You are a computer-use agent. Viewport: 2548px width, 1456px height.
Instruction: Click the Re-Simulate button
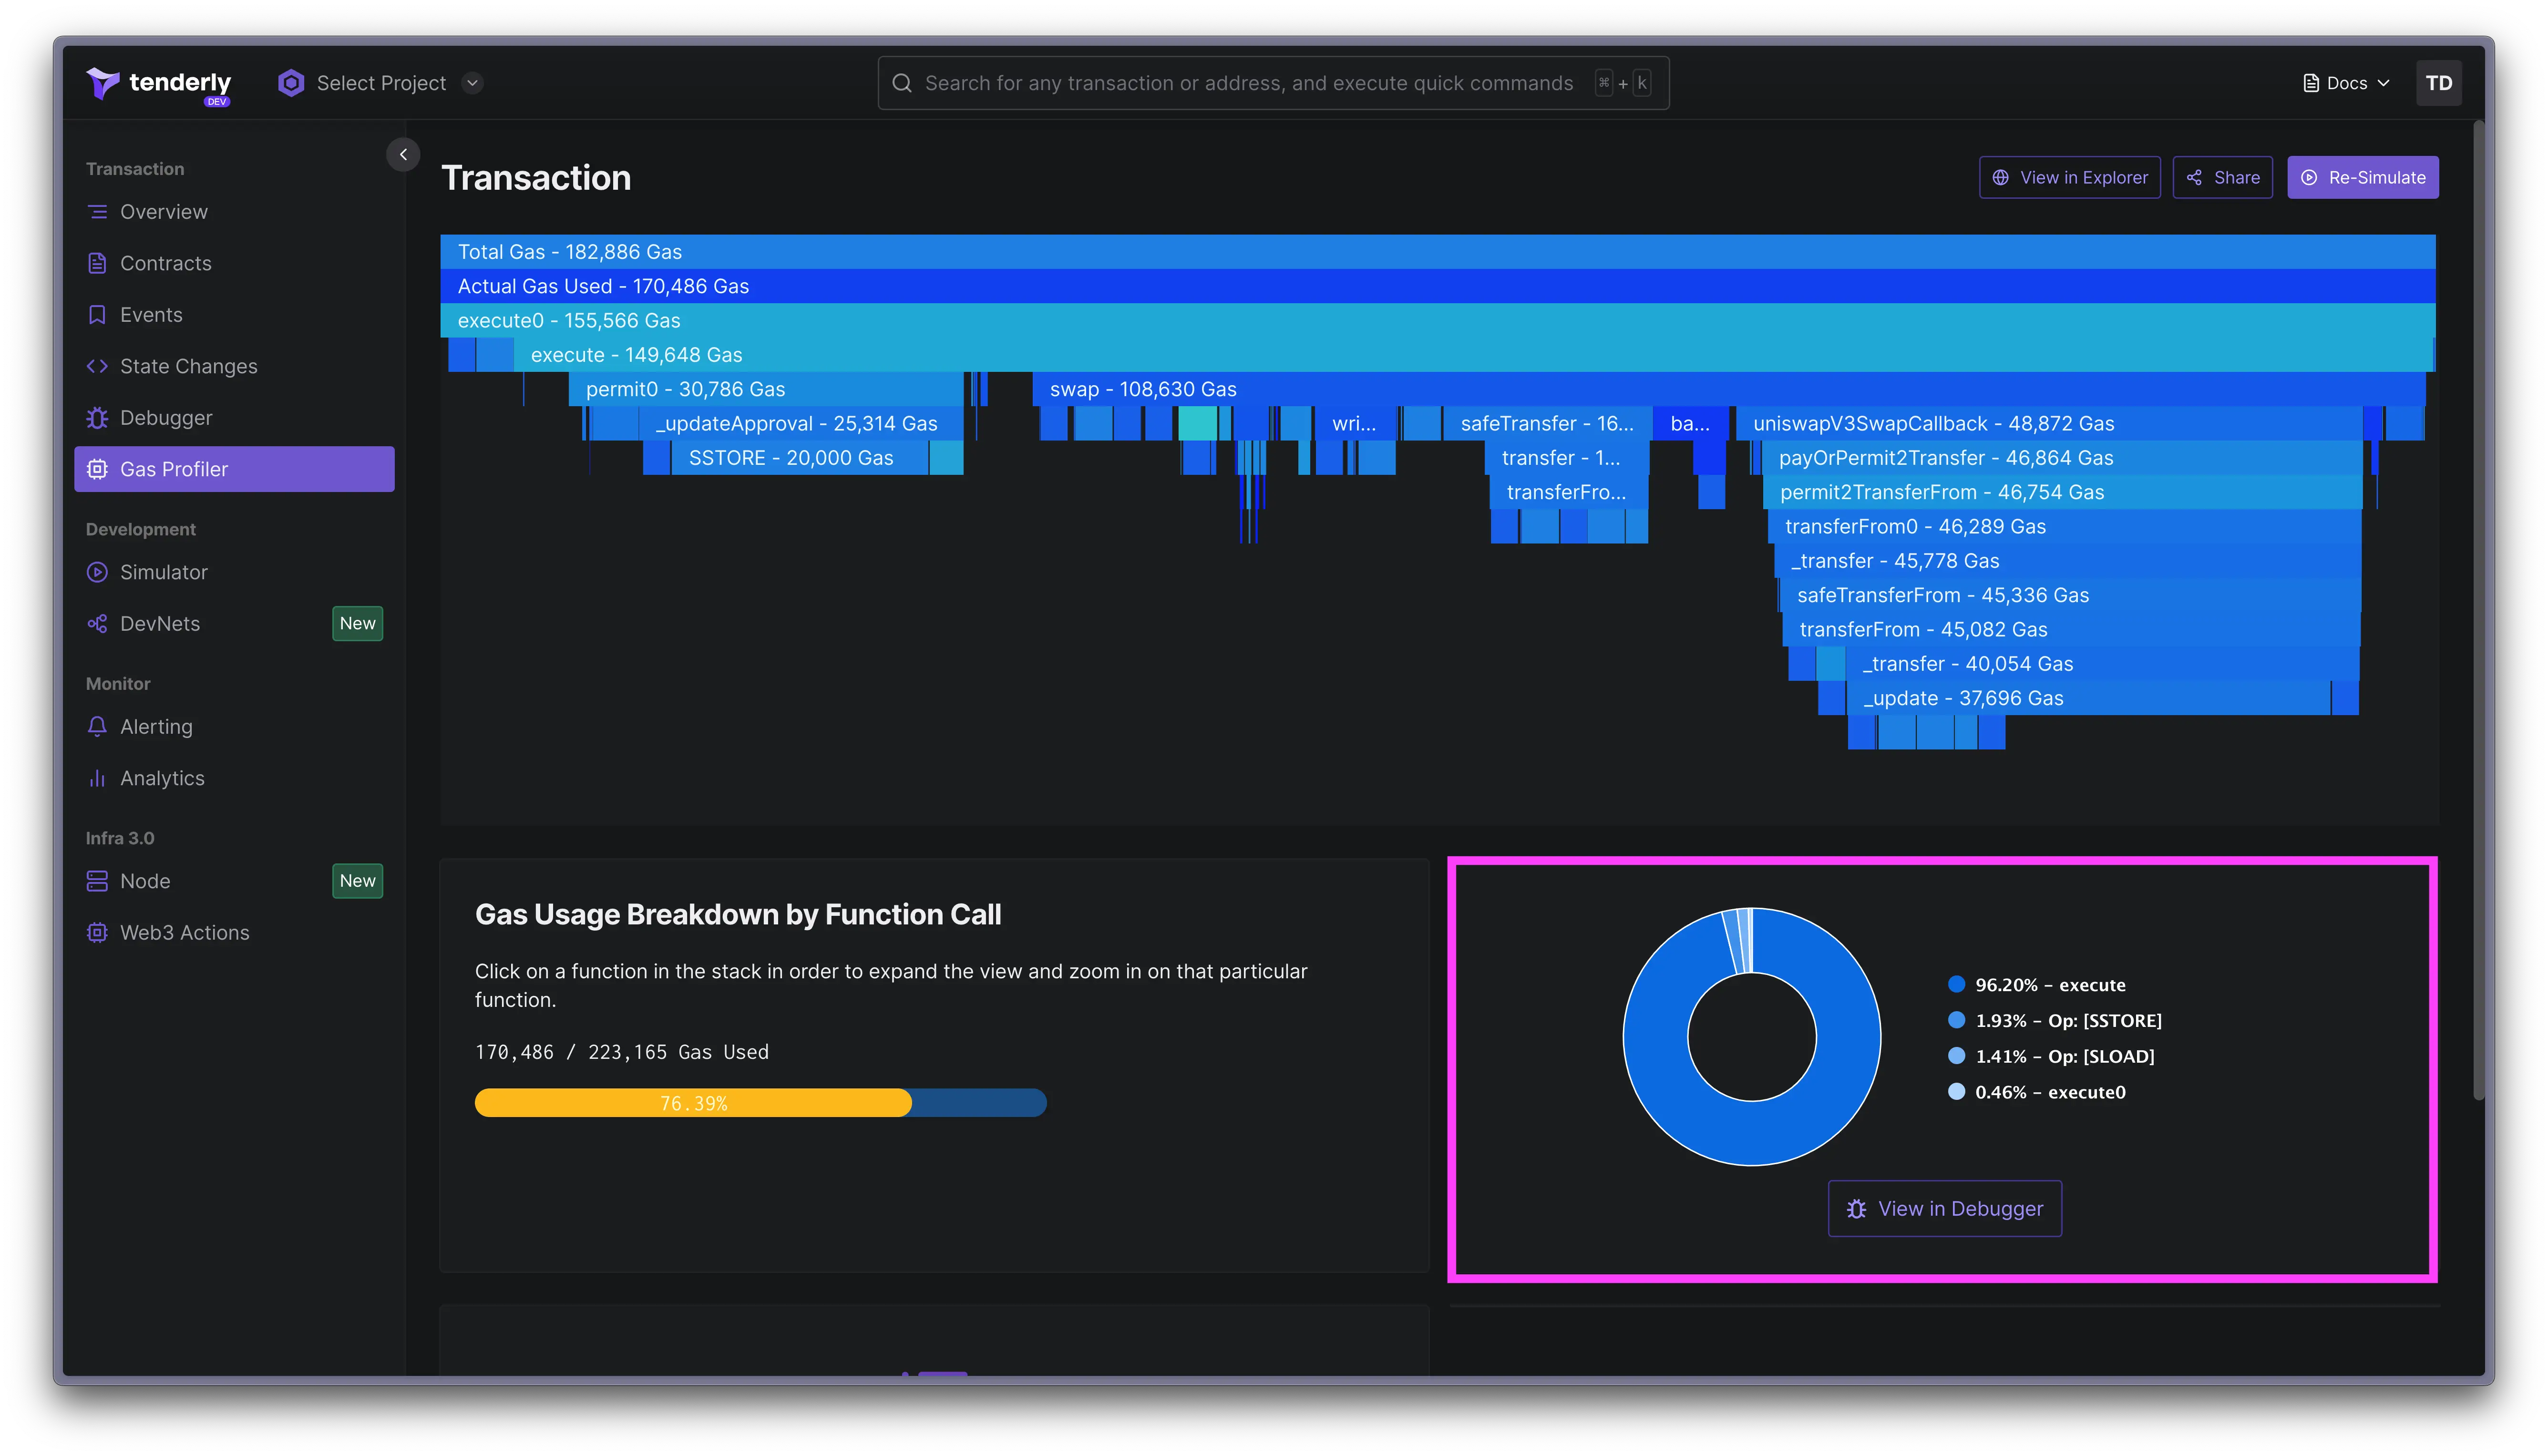2362,178
